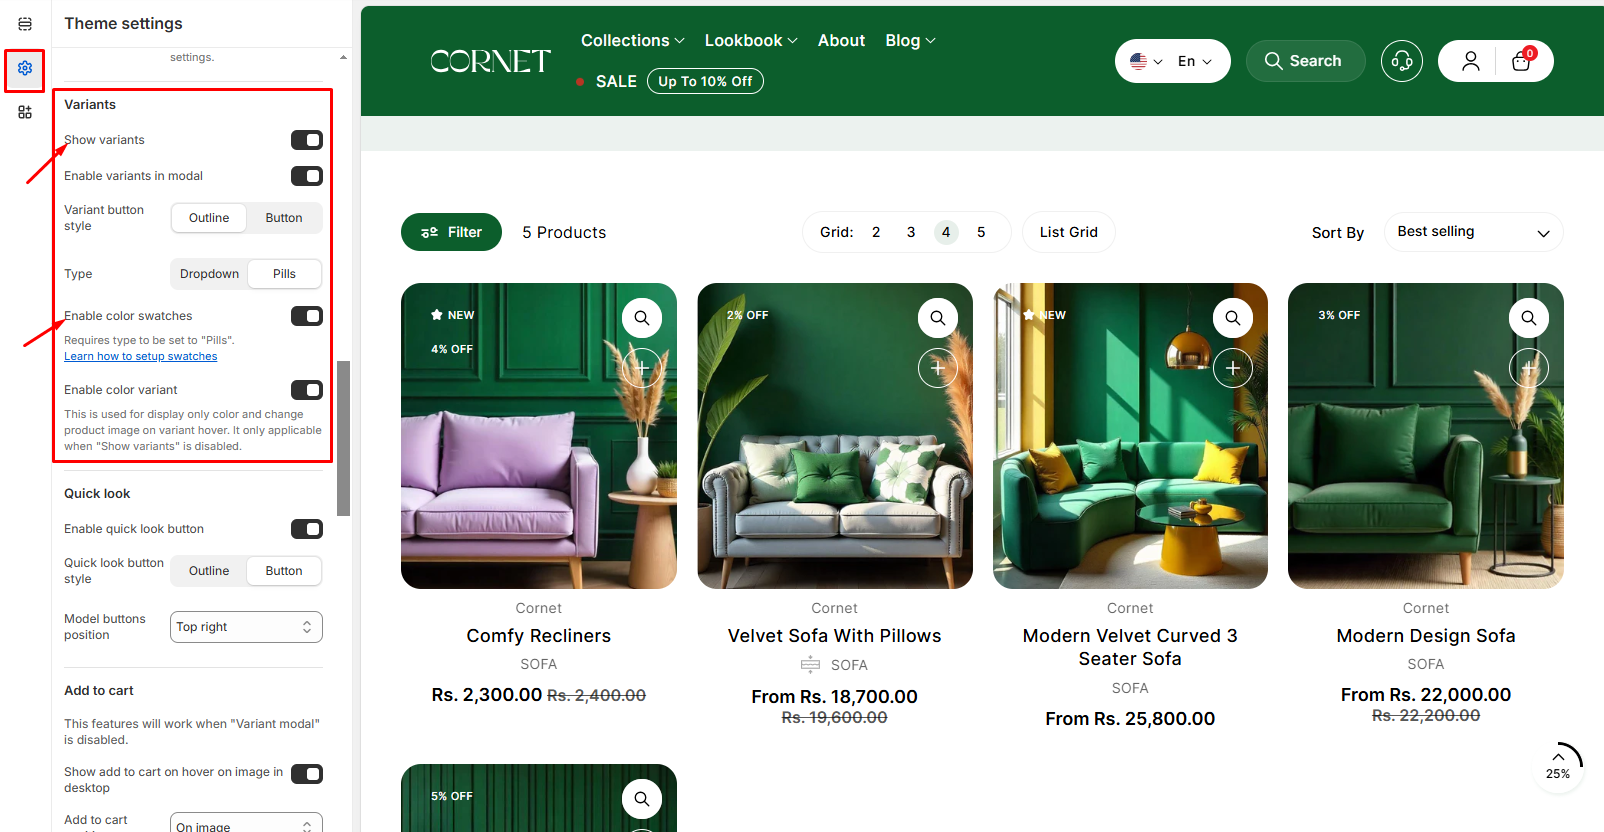The image size is (1604, 832).
Task: Click the customer support headset icon
Action: pyautogui.click(x=1401, y=61)
